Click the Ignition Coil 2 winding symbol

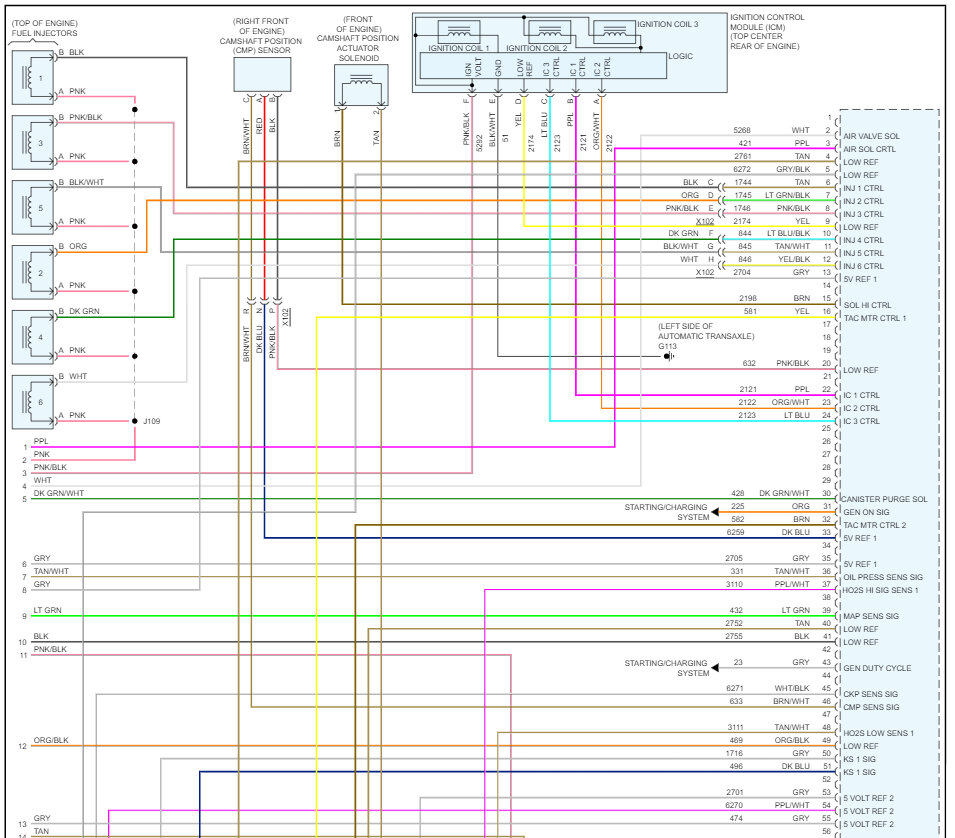click(x=549, y=31)
